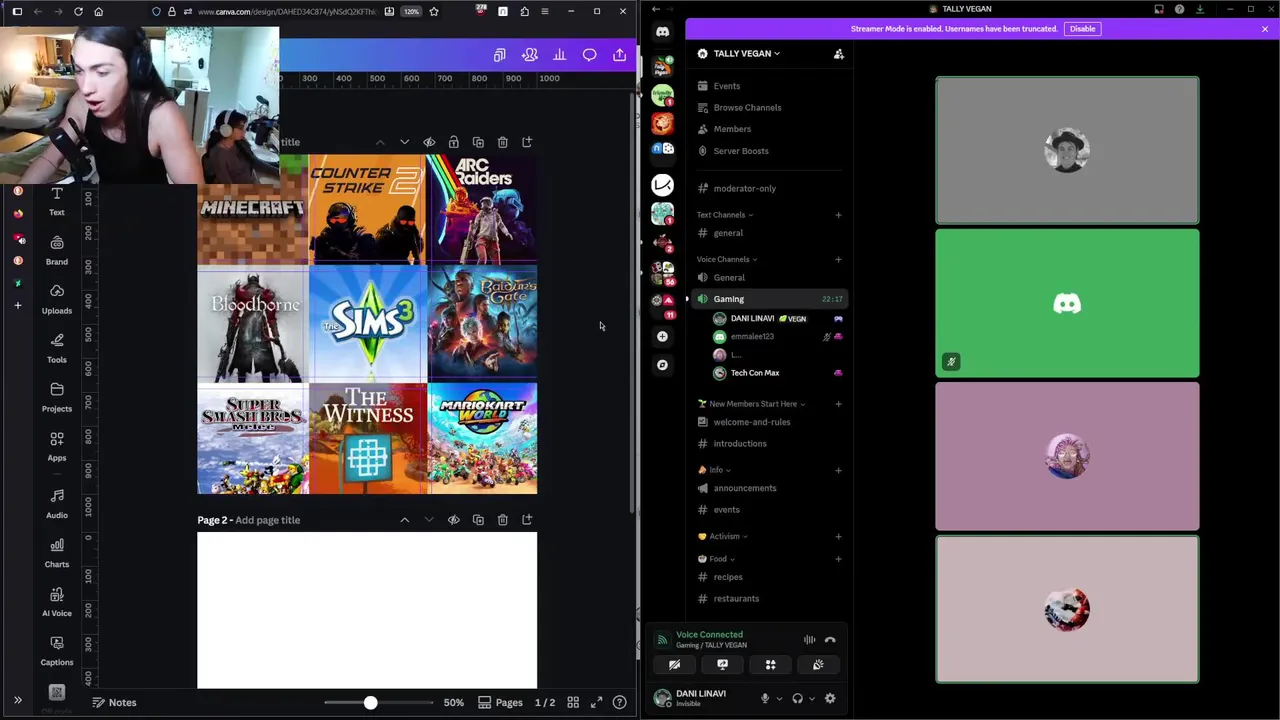This screenshot has width=1280, height=720.
Task: Collapse the Text Channels category
Action: 725,215
